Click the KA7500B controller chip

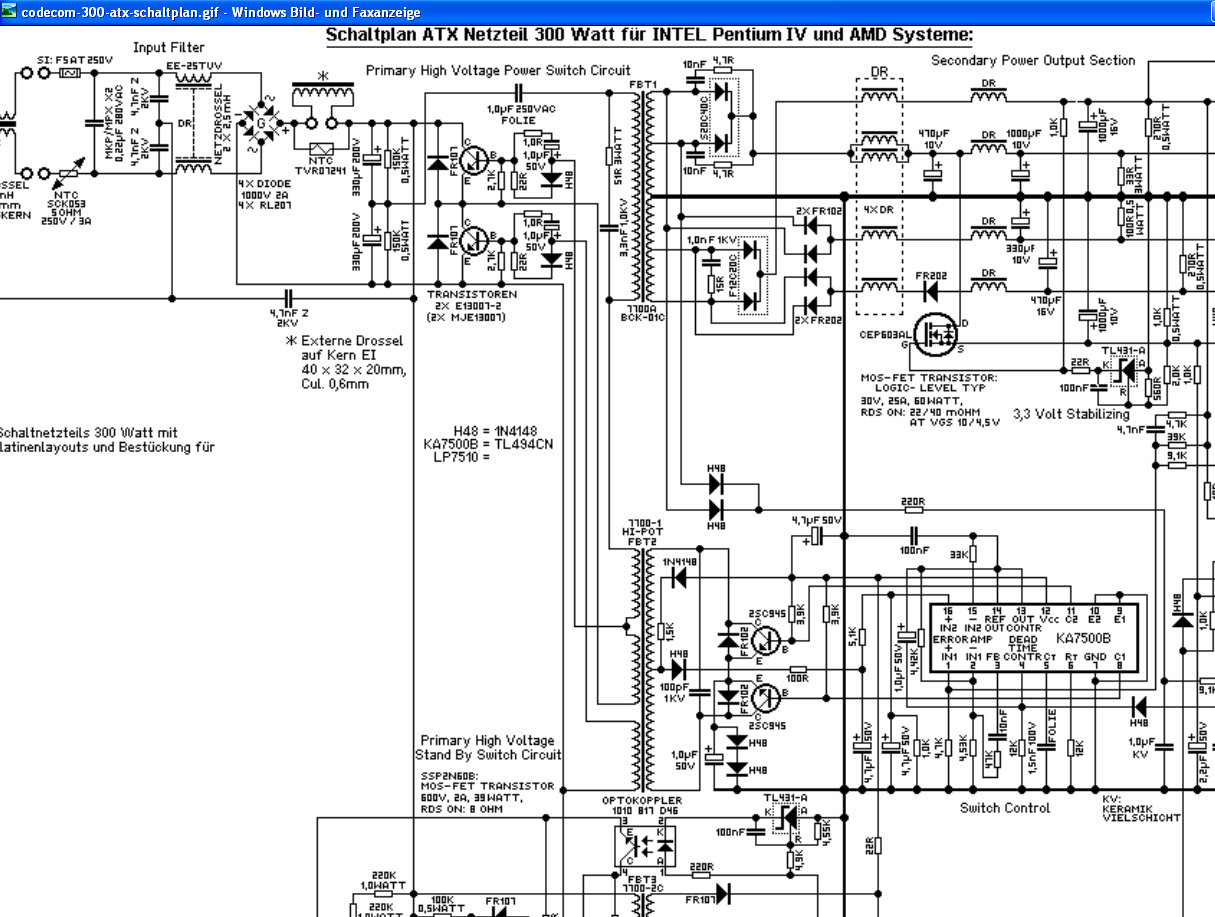pos(1034,639)
